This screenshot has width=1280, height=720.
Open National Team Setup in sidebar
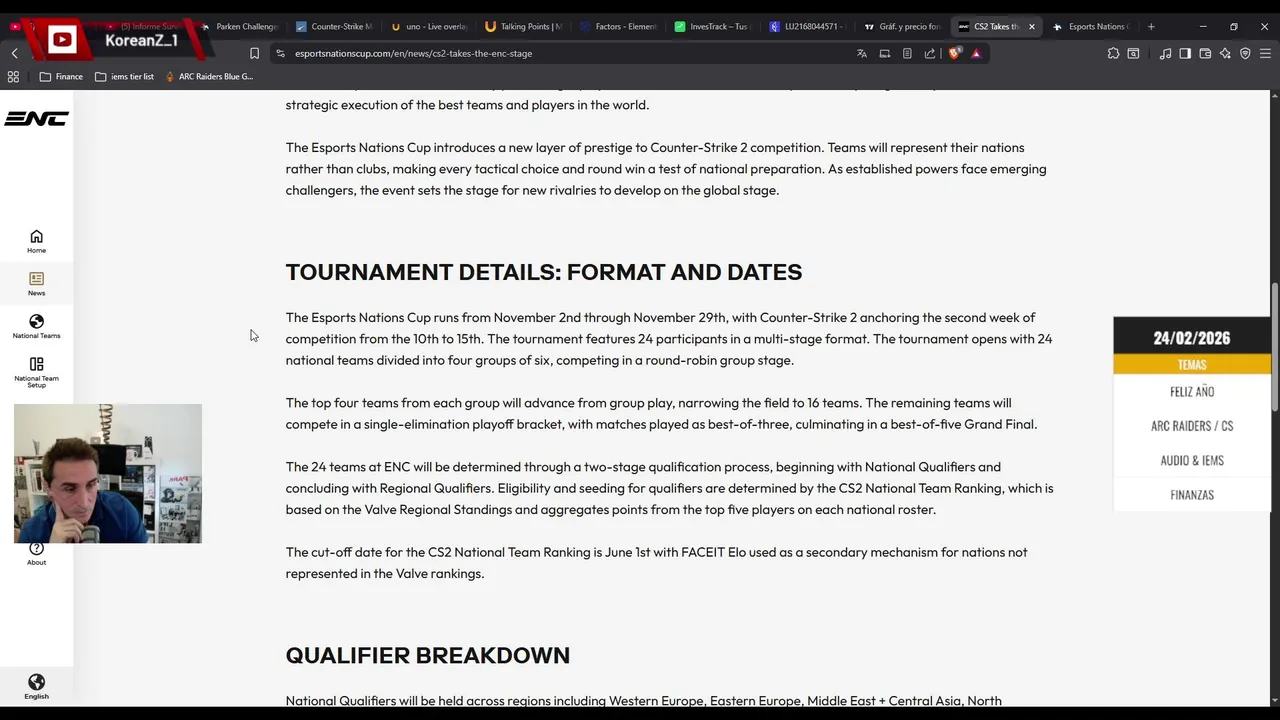[x=36, y=373]
